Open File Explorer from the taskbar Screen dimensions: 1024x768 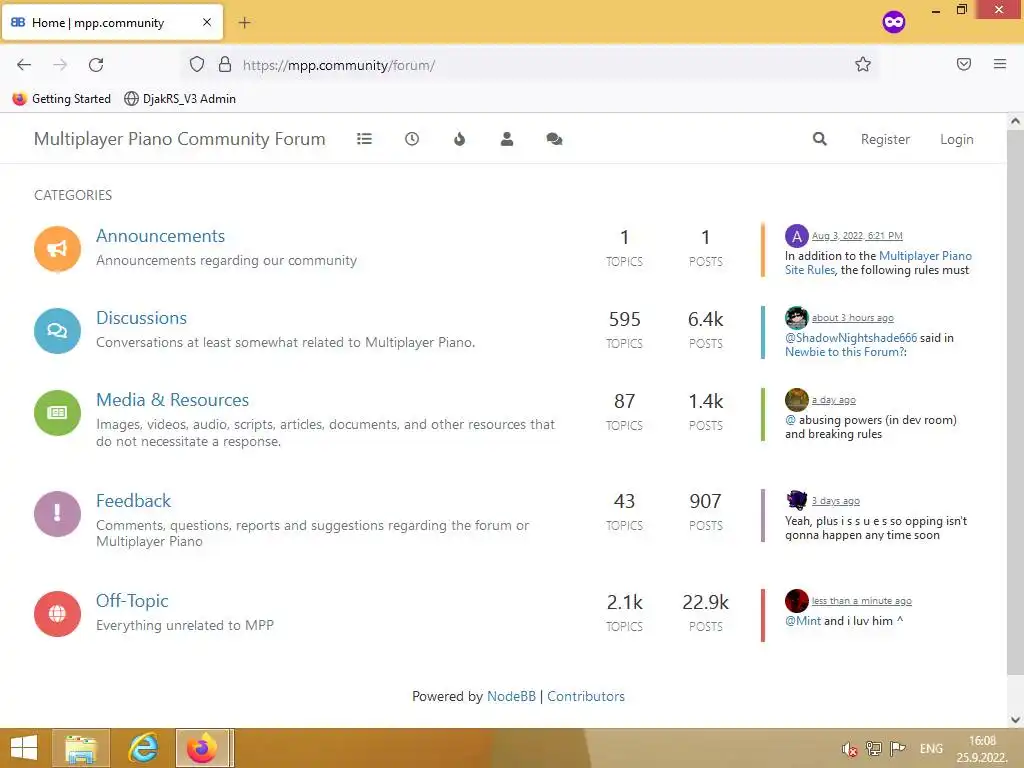(81, 748)
